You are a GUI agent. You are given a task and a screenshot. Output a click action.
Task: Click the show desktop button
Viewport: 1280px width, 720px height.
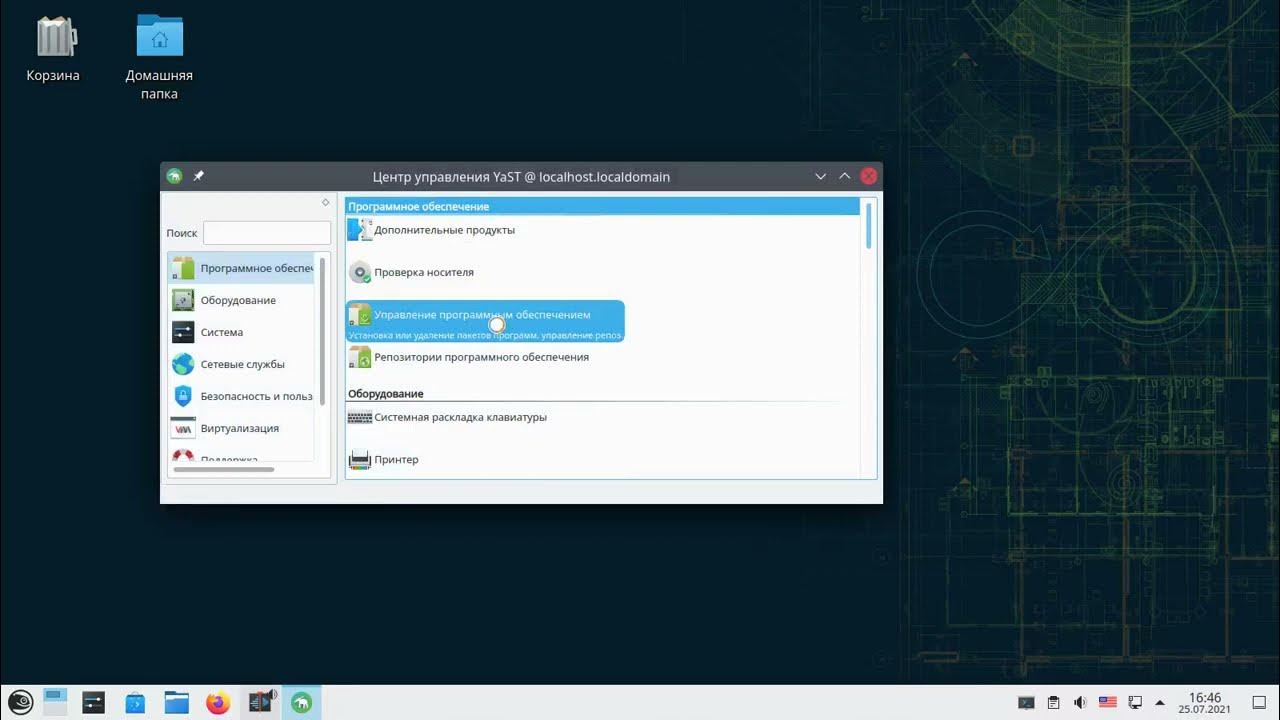pos(1260,702)
